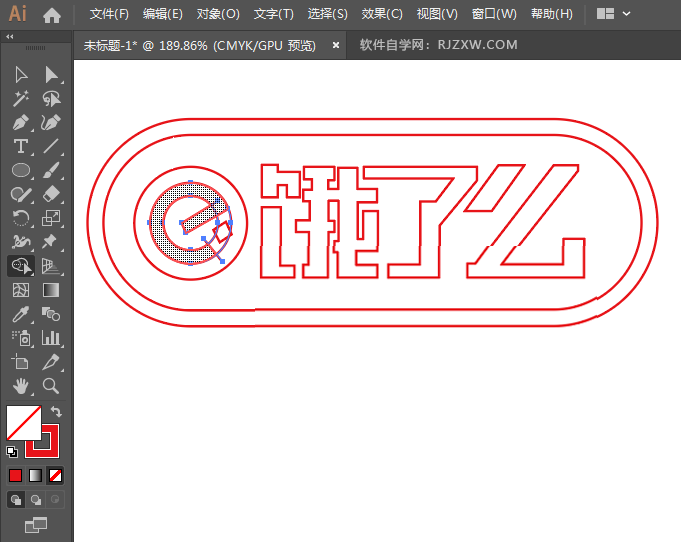The image size is (681, 542).
Task: Select the Direct Selection tool
Action: (51, 75)
